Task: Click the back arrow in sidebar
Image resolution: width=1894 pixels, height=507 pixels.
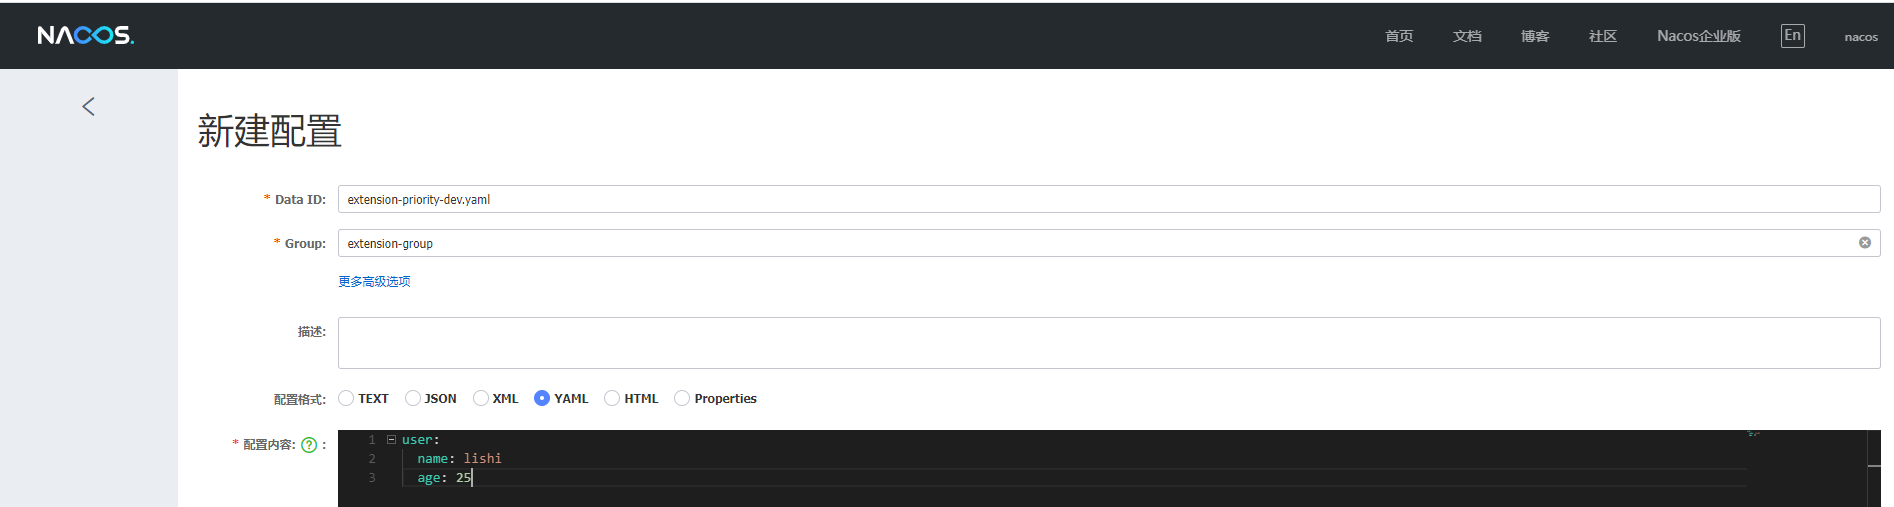Action: (89, 107)
